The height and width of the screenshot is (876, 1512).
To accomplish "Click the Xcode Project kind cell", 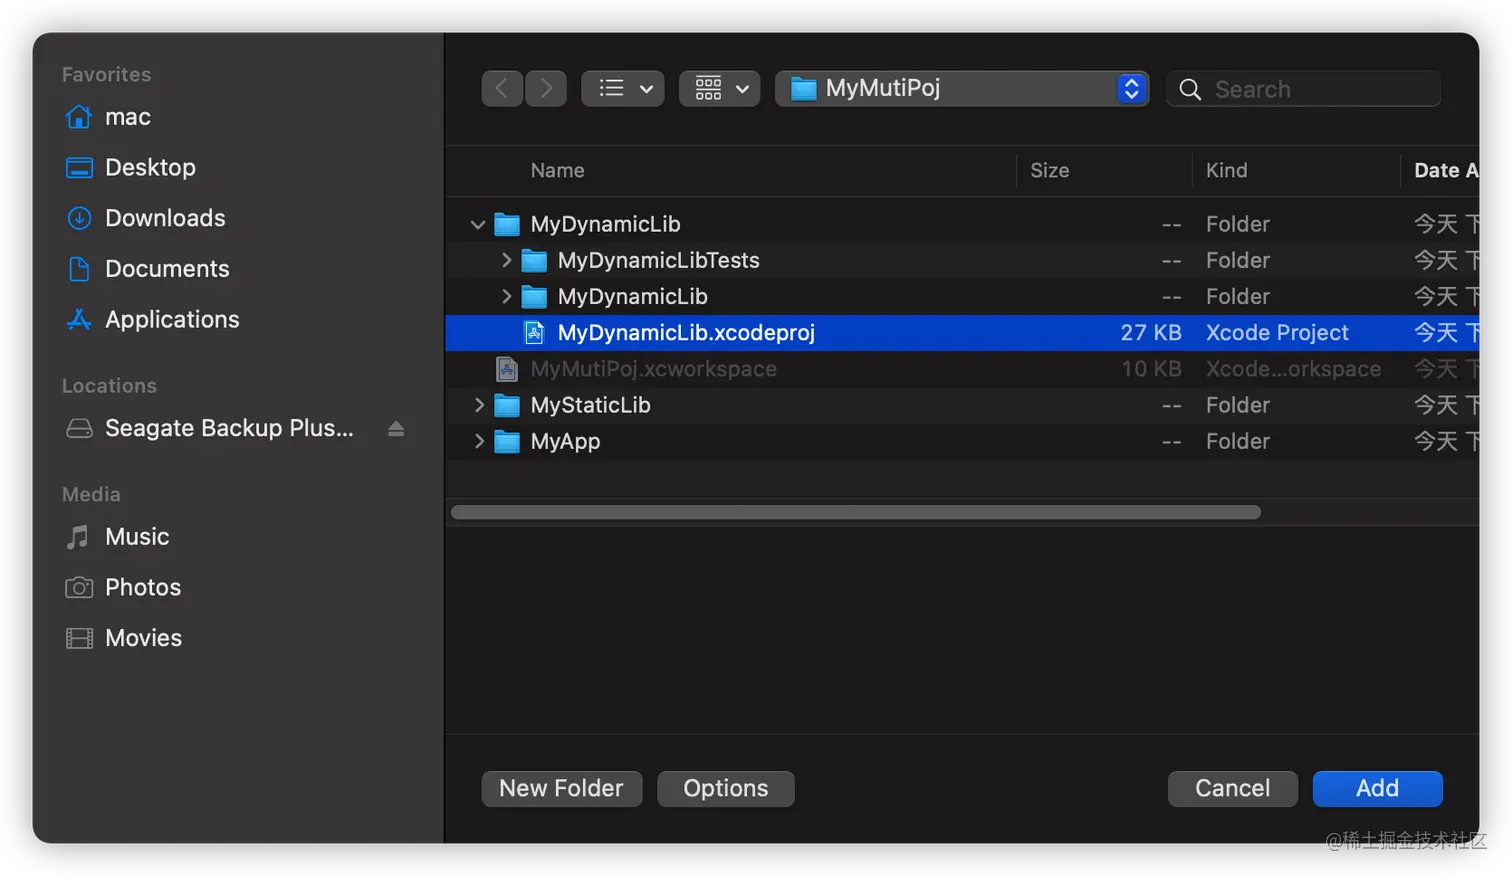I will point(1278,333).
